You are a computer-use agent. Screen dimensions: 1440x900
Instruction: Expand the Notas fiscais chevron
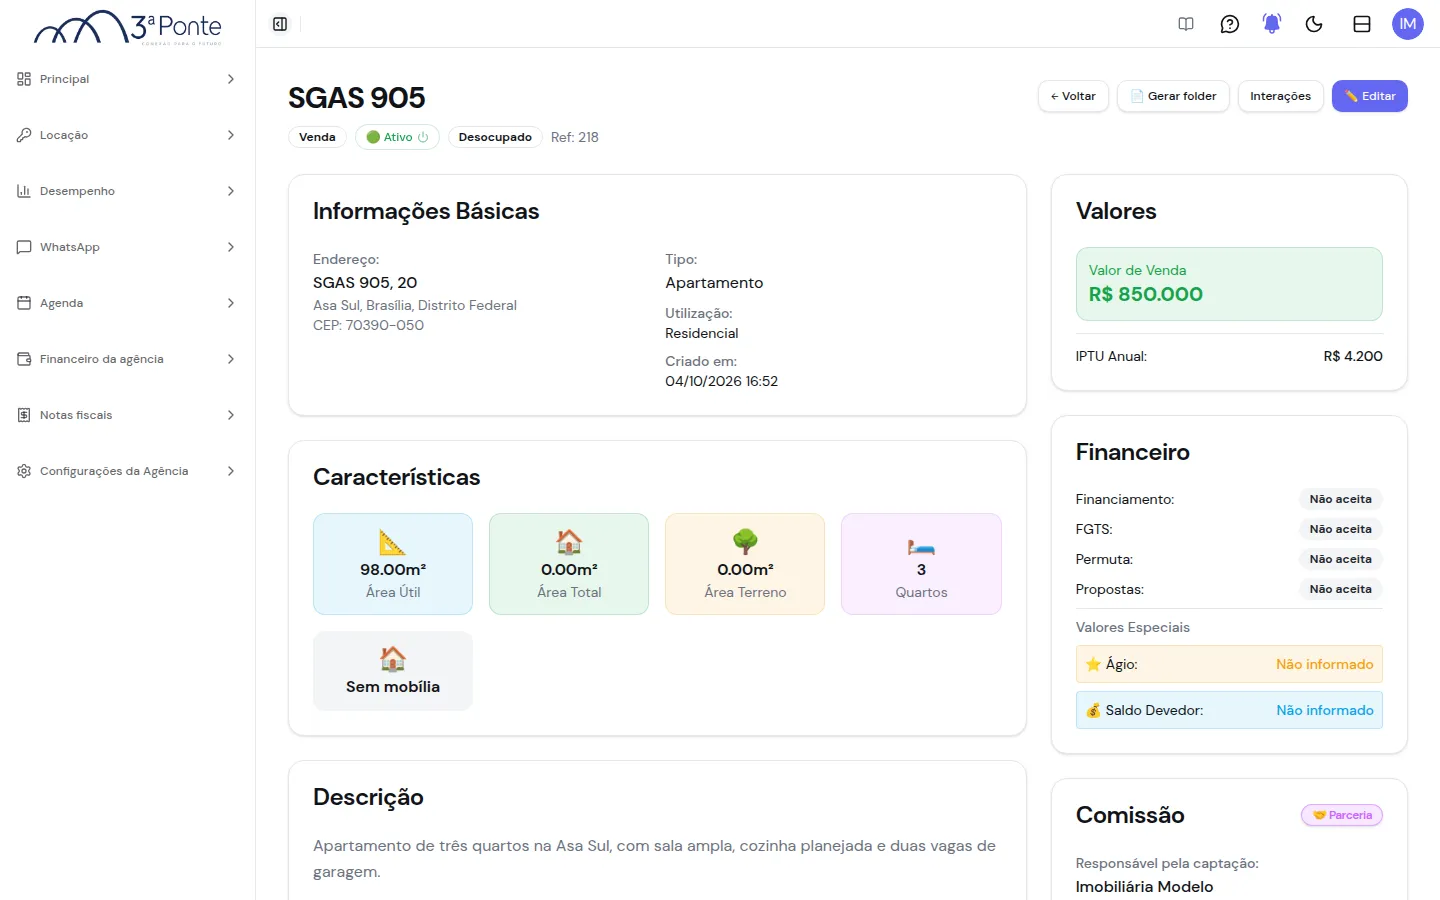point(231,415)
